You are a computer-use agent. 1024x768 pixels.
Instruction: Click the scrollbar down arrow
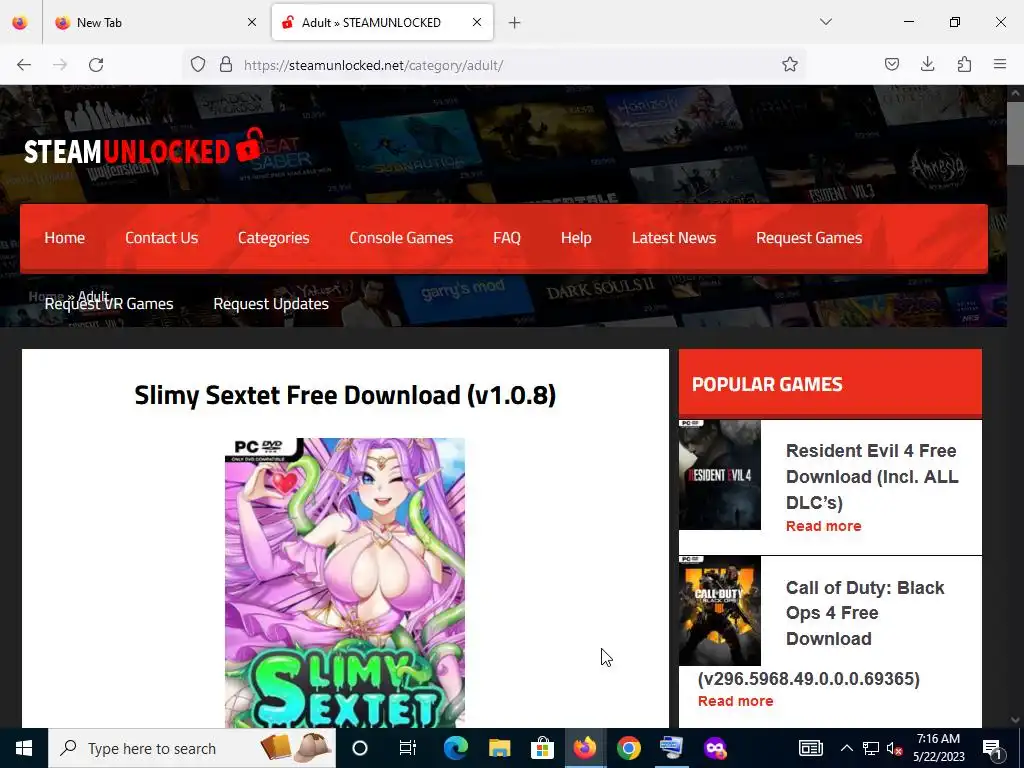(x=1016, y=720)
